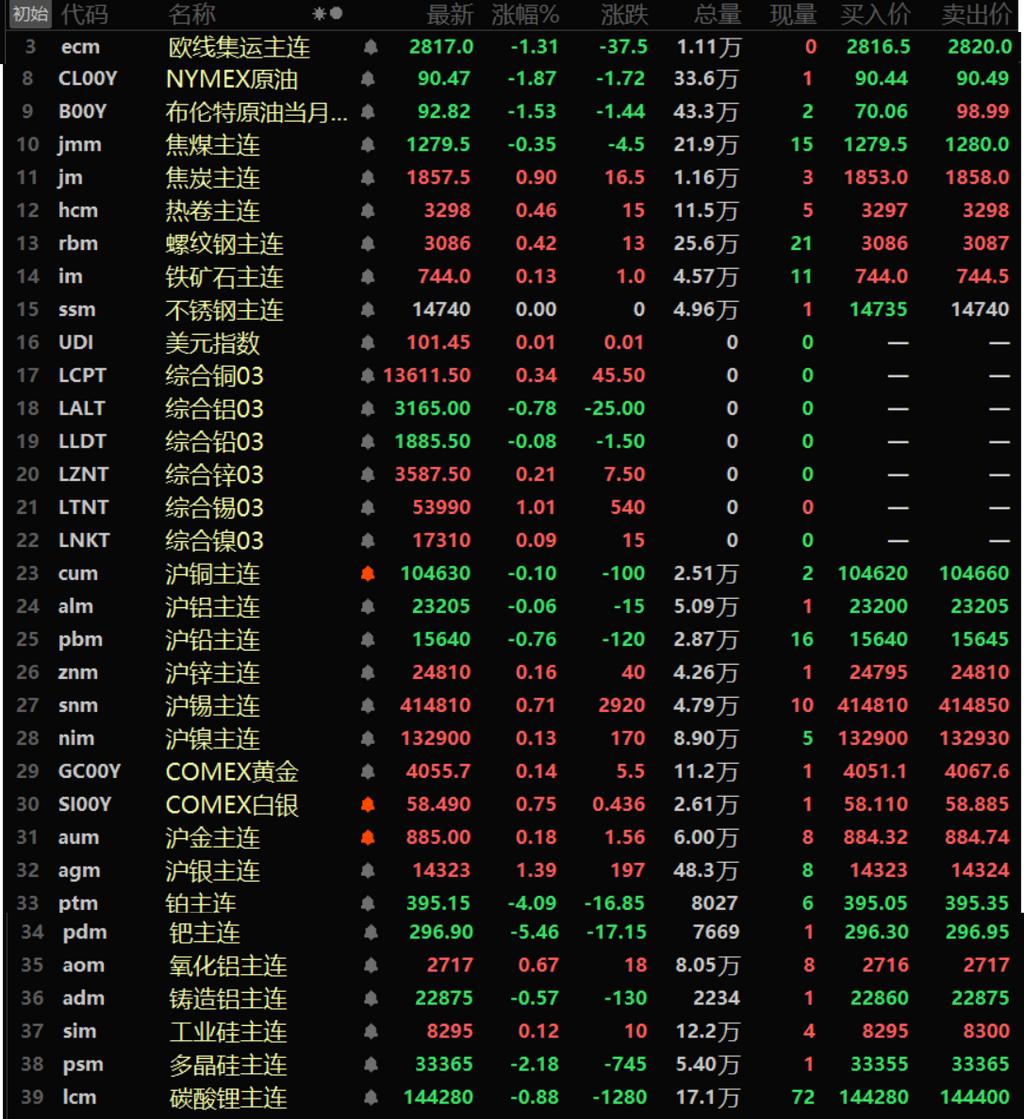This screenshot has height=1119, width=1024.
Task: Click the orange bell for 沪金主连
Action: point(368,838)
